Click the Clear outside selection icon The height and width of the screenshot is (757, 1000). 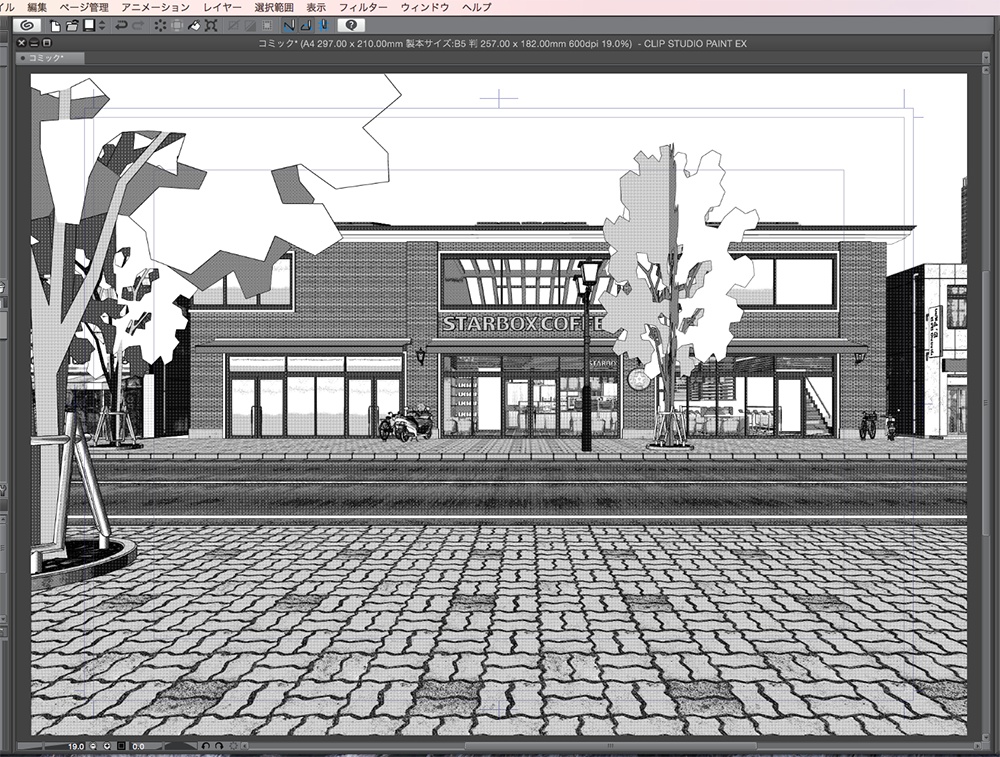pos(177,26)
